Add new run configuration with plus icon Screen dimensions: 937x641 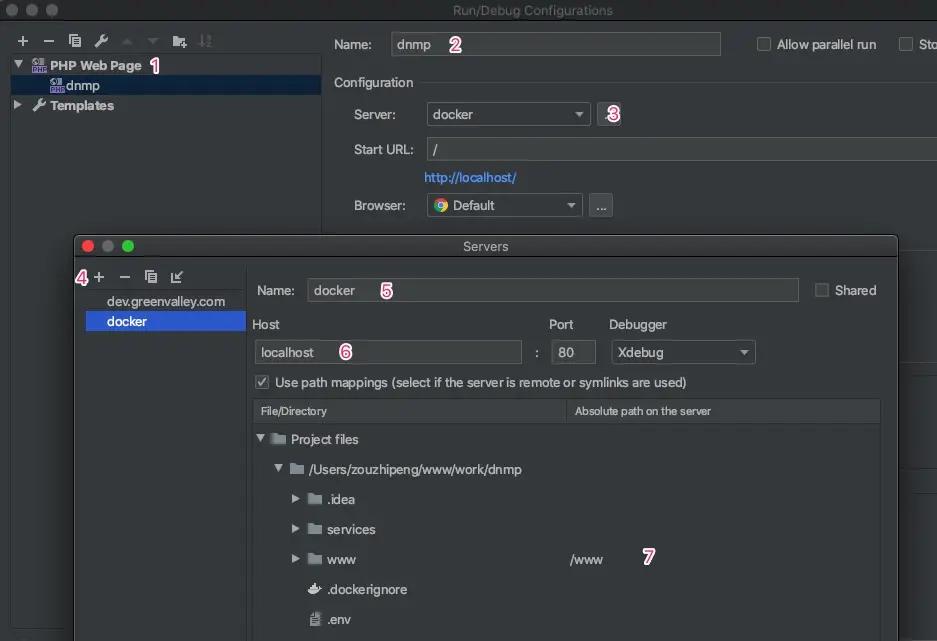23,41
